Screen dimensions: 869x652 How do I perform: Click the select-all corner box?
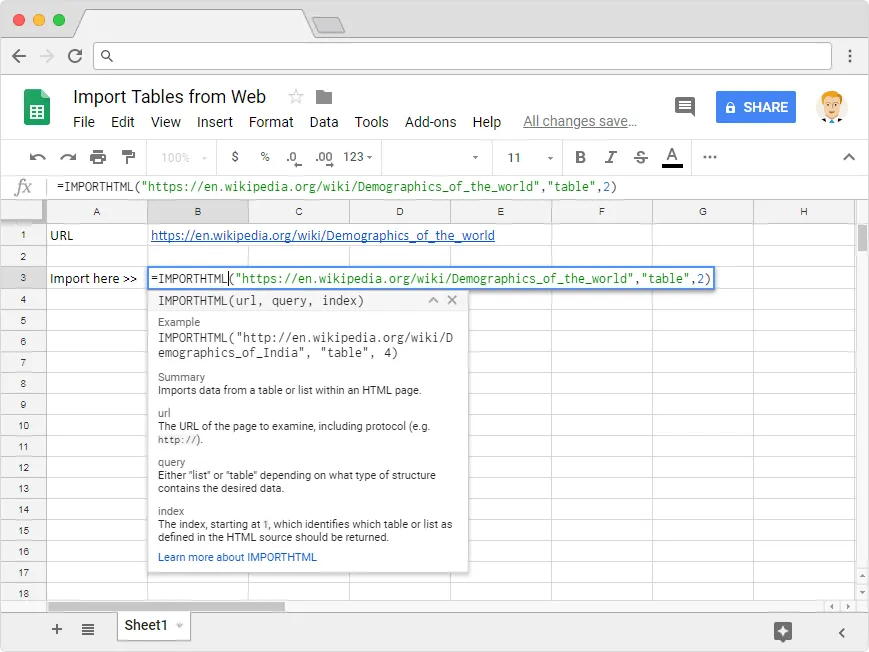pos(23,211)
